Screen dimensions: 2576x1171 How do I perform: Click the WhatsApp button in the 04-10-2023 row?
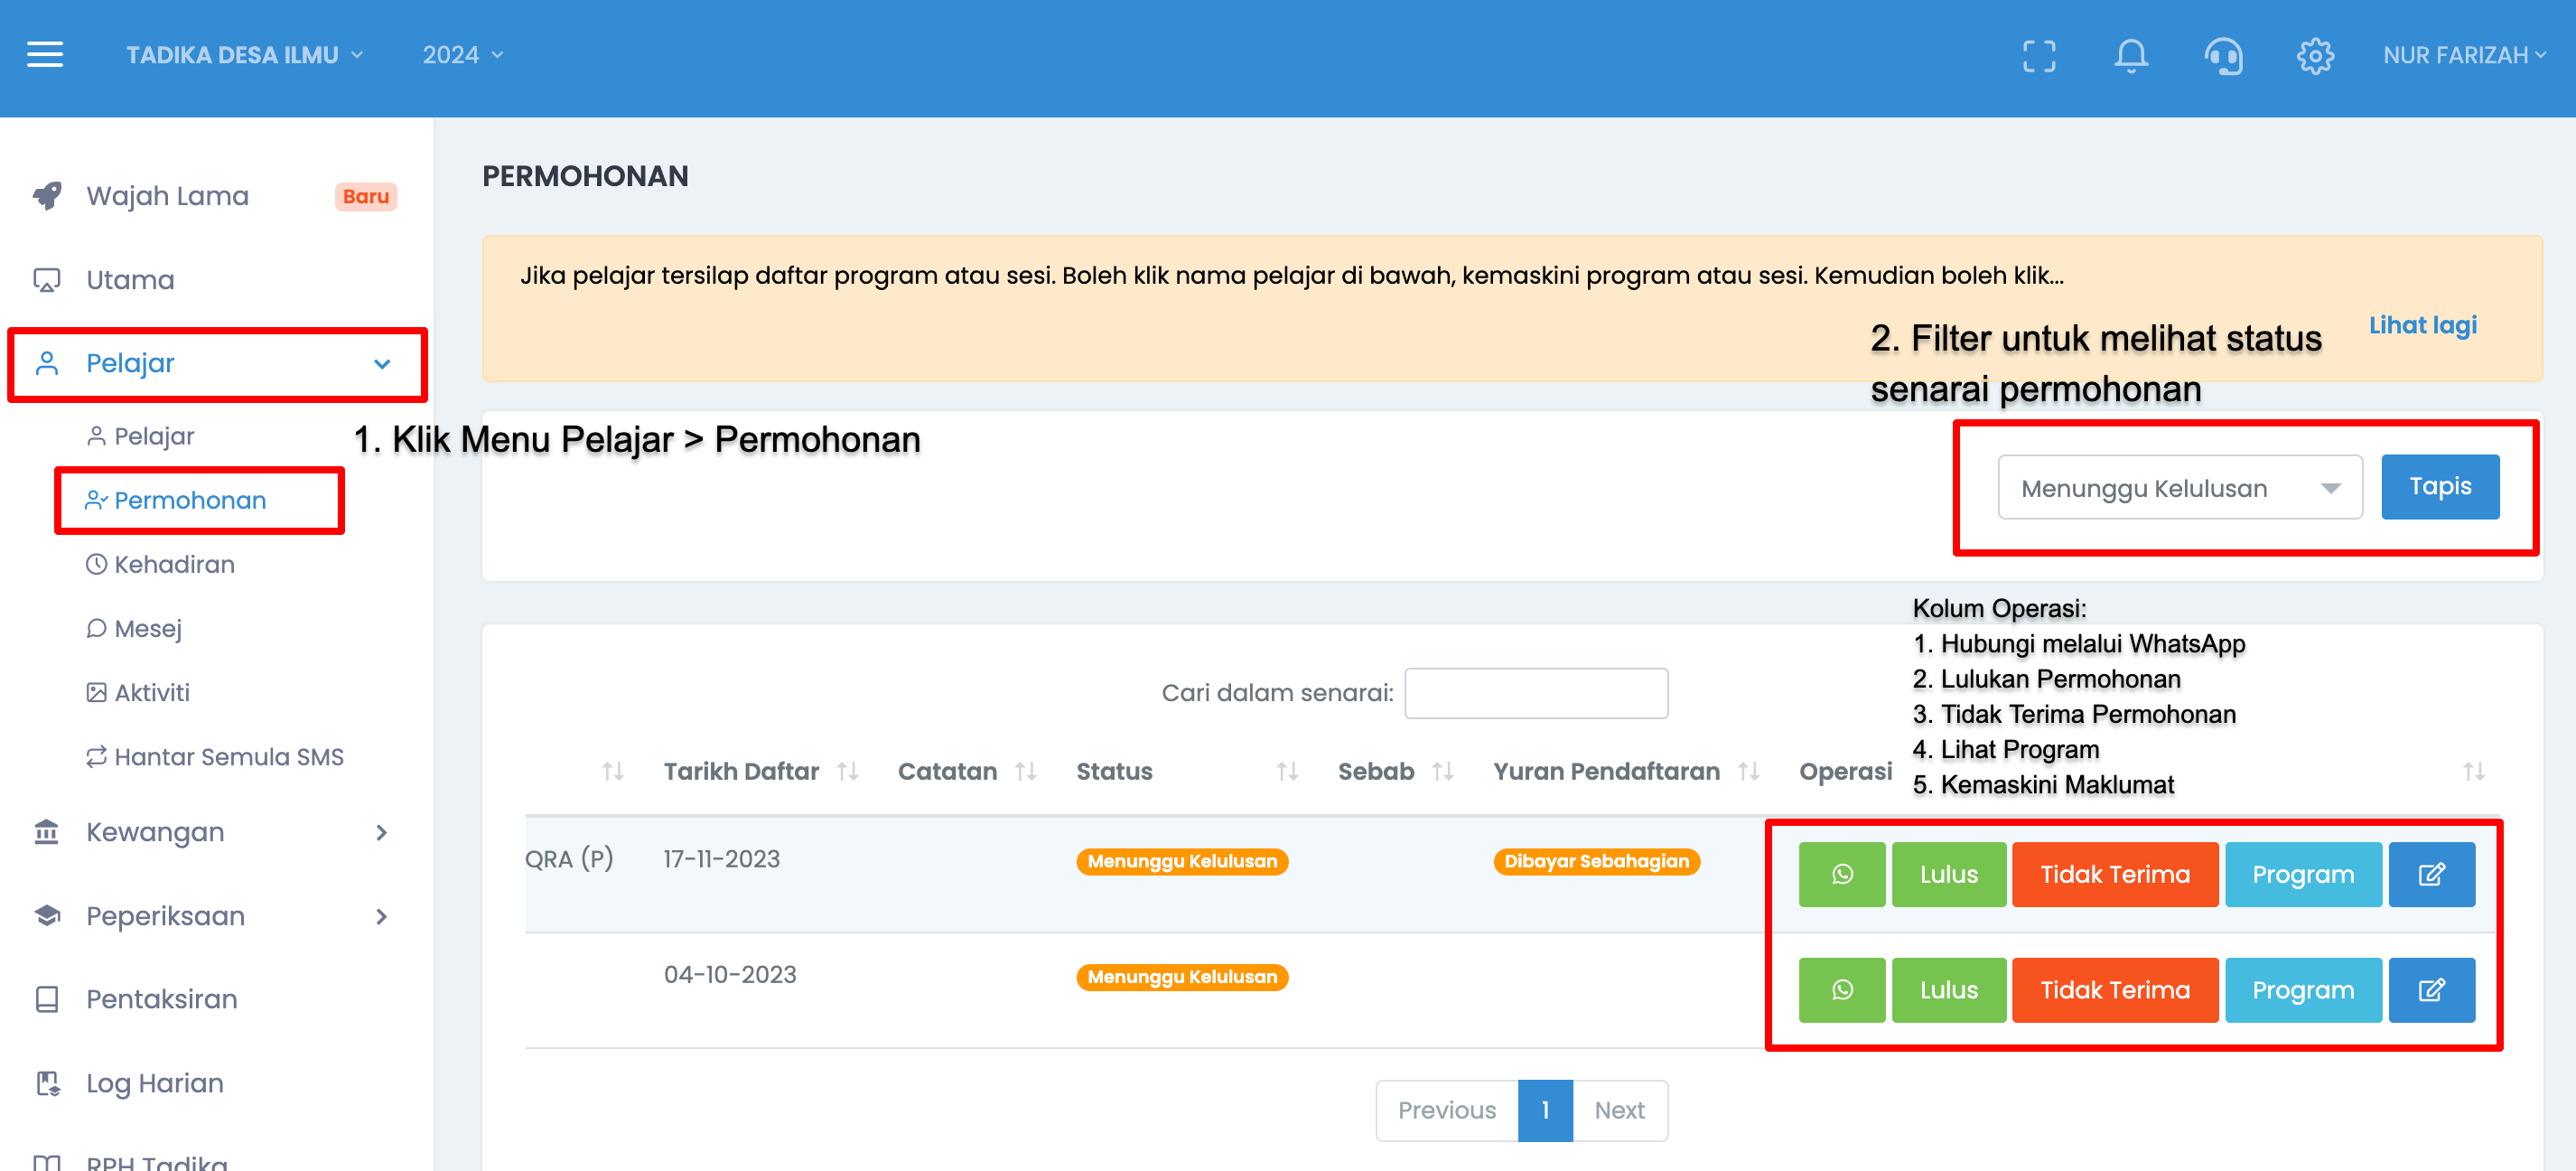(1842, 990)
